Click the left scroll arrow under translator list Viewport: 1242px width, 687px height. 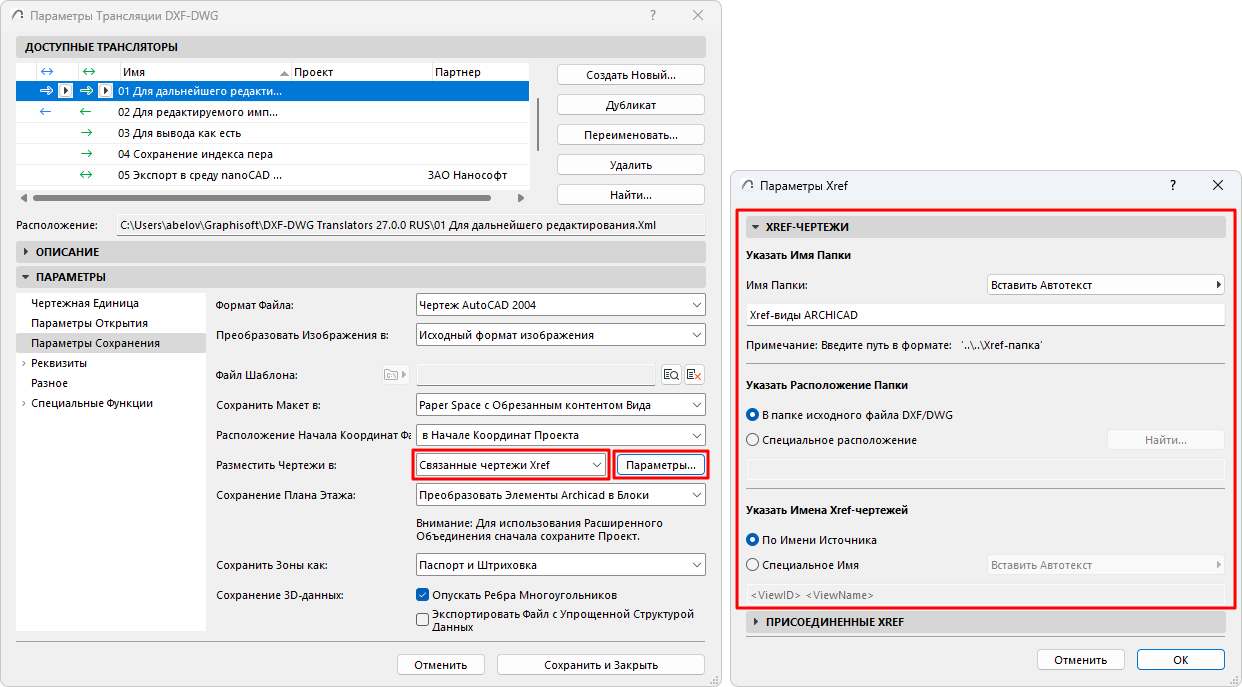23,198
